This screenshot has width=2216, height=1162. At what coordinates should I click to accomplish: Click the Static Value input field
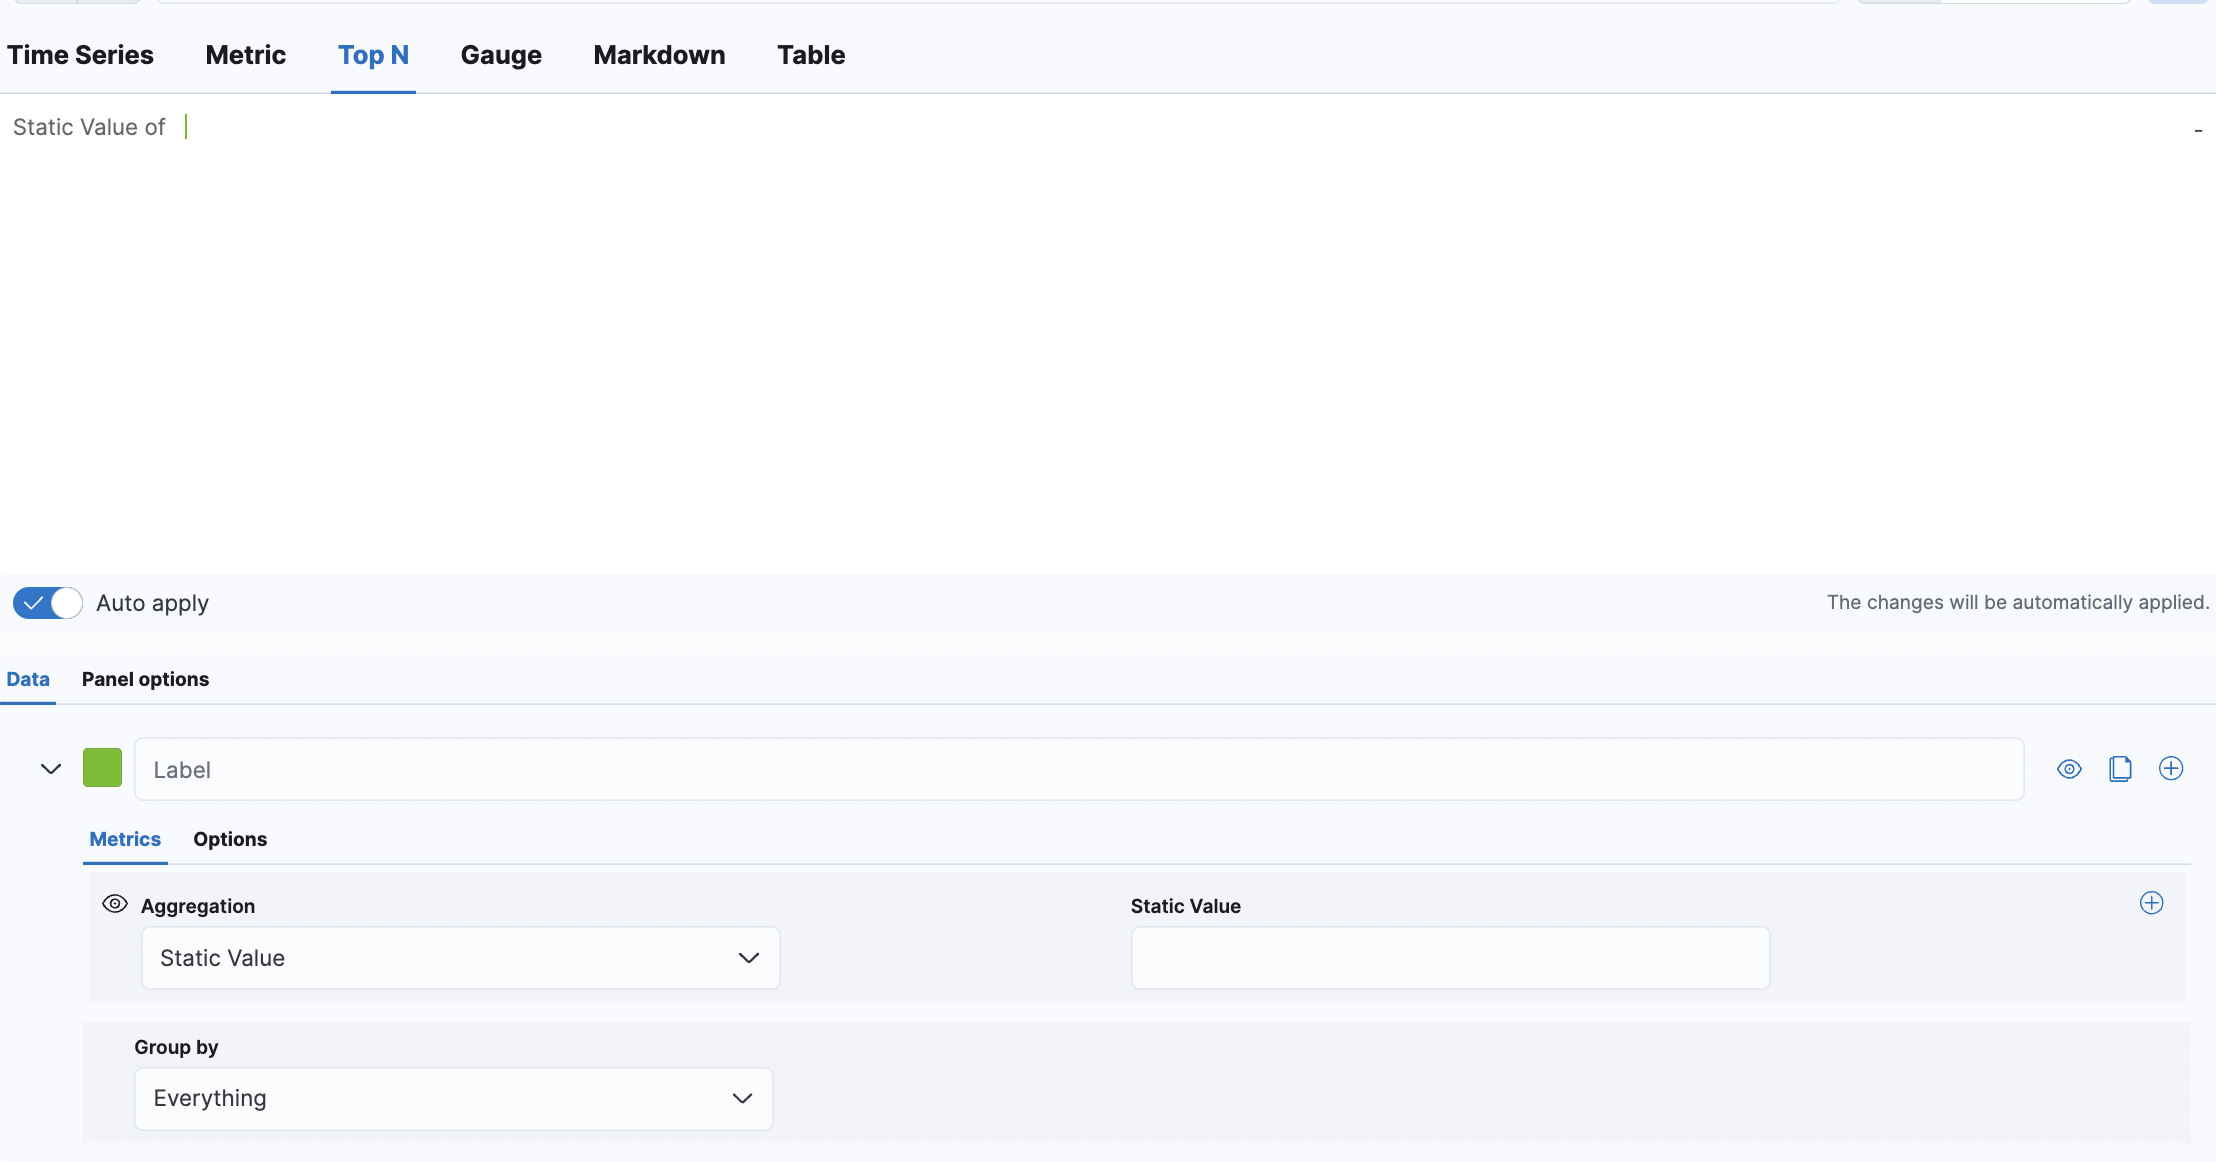click(1450, 958)
